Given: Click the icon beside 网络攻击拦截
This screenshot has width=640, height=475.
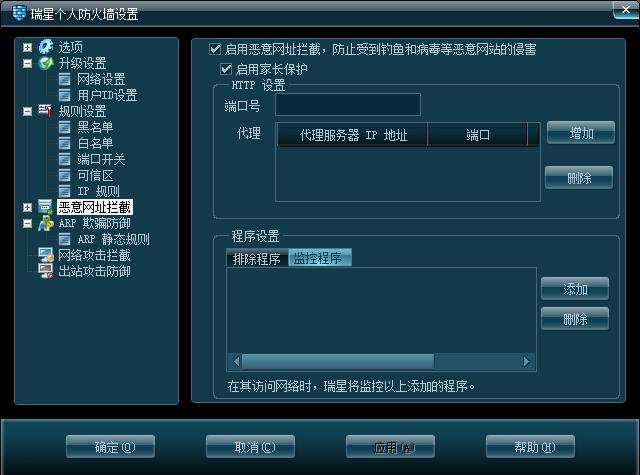Looking at the screenshot, I should (x=46, y=255).
